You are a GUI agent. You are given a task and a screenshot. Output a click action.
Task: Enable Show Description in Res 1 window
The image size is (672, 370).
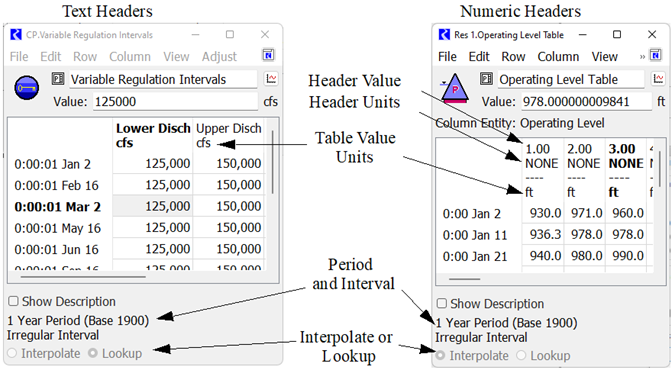[441, 304]
